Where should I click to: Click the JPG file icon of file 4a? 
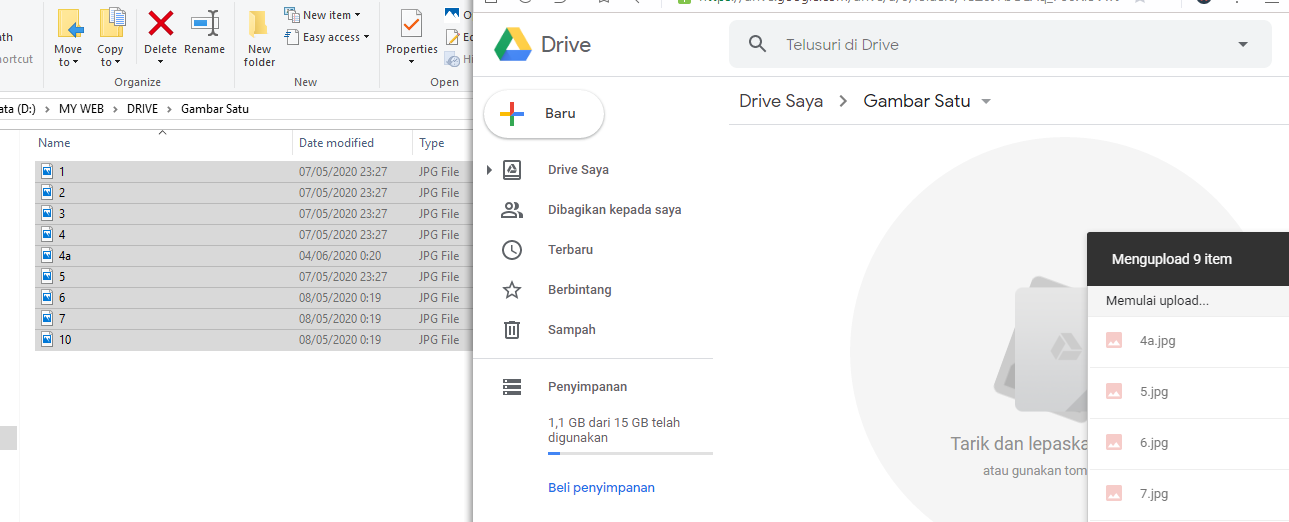pos(47,255)
